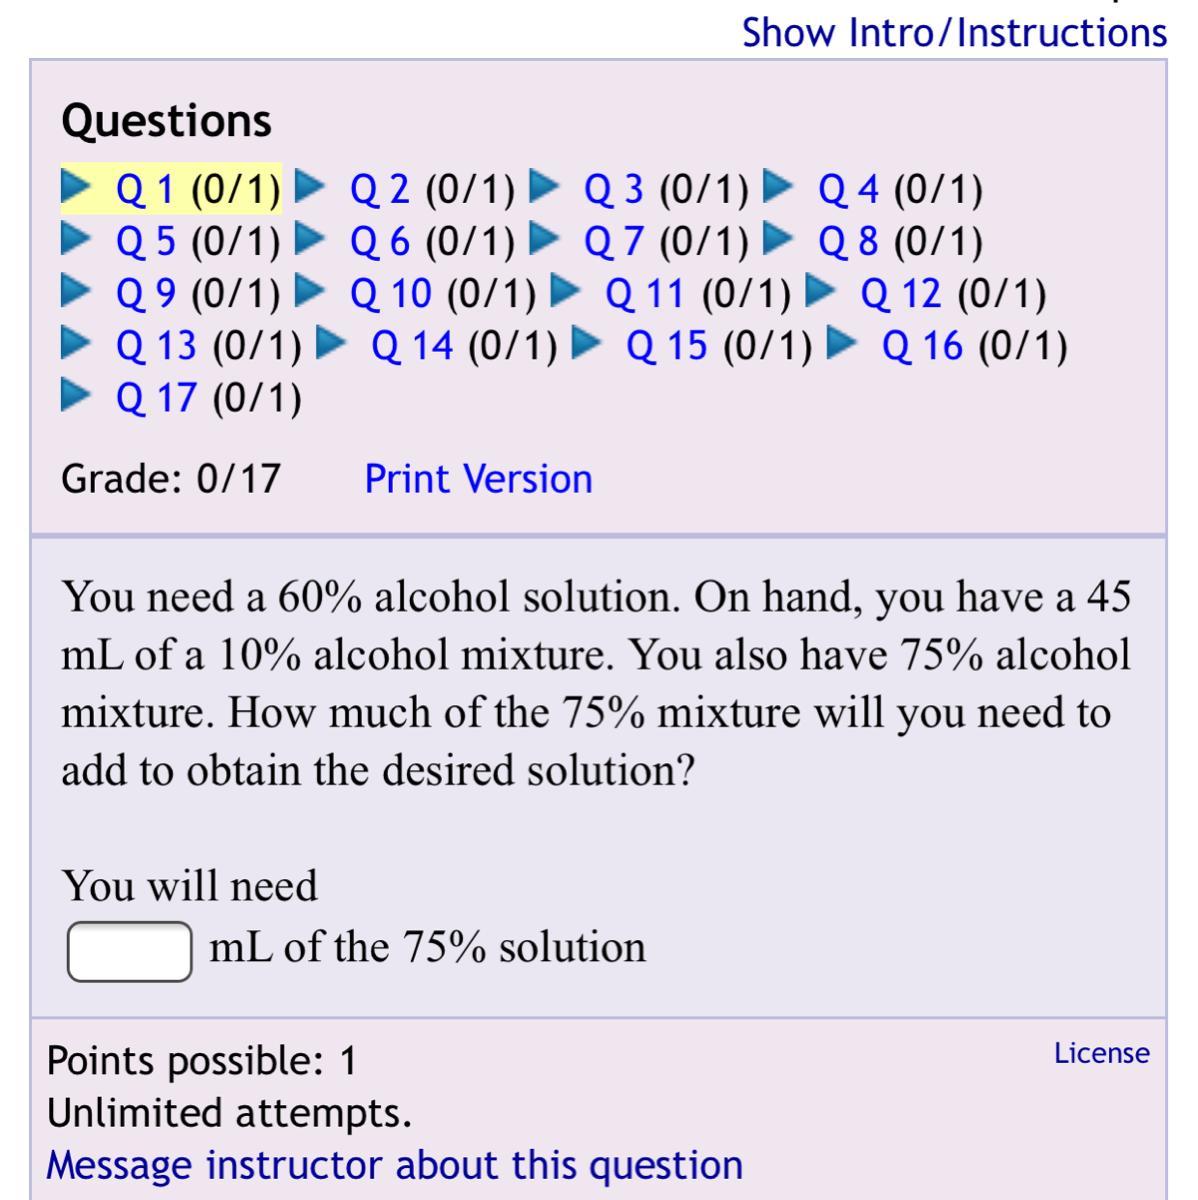
Task: Open question Q 14
Action: [x=412, y=345]
